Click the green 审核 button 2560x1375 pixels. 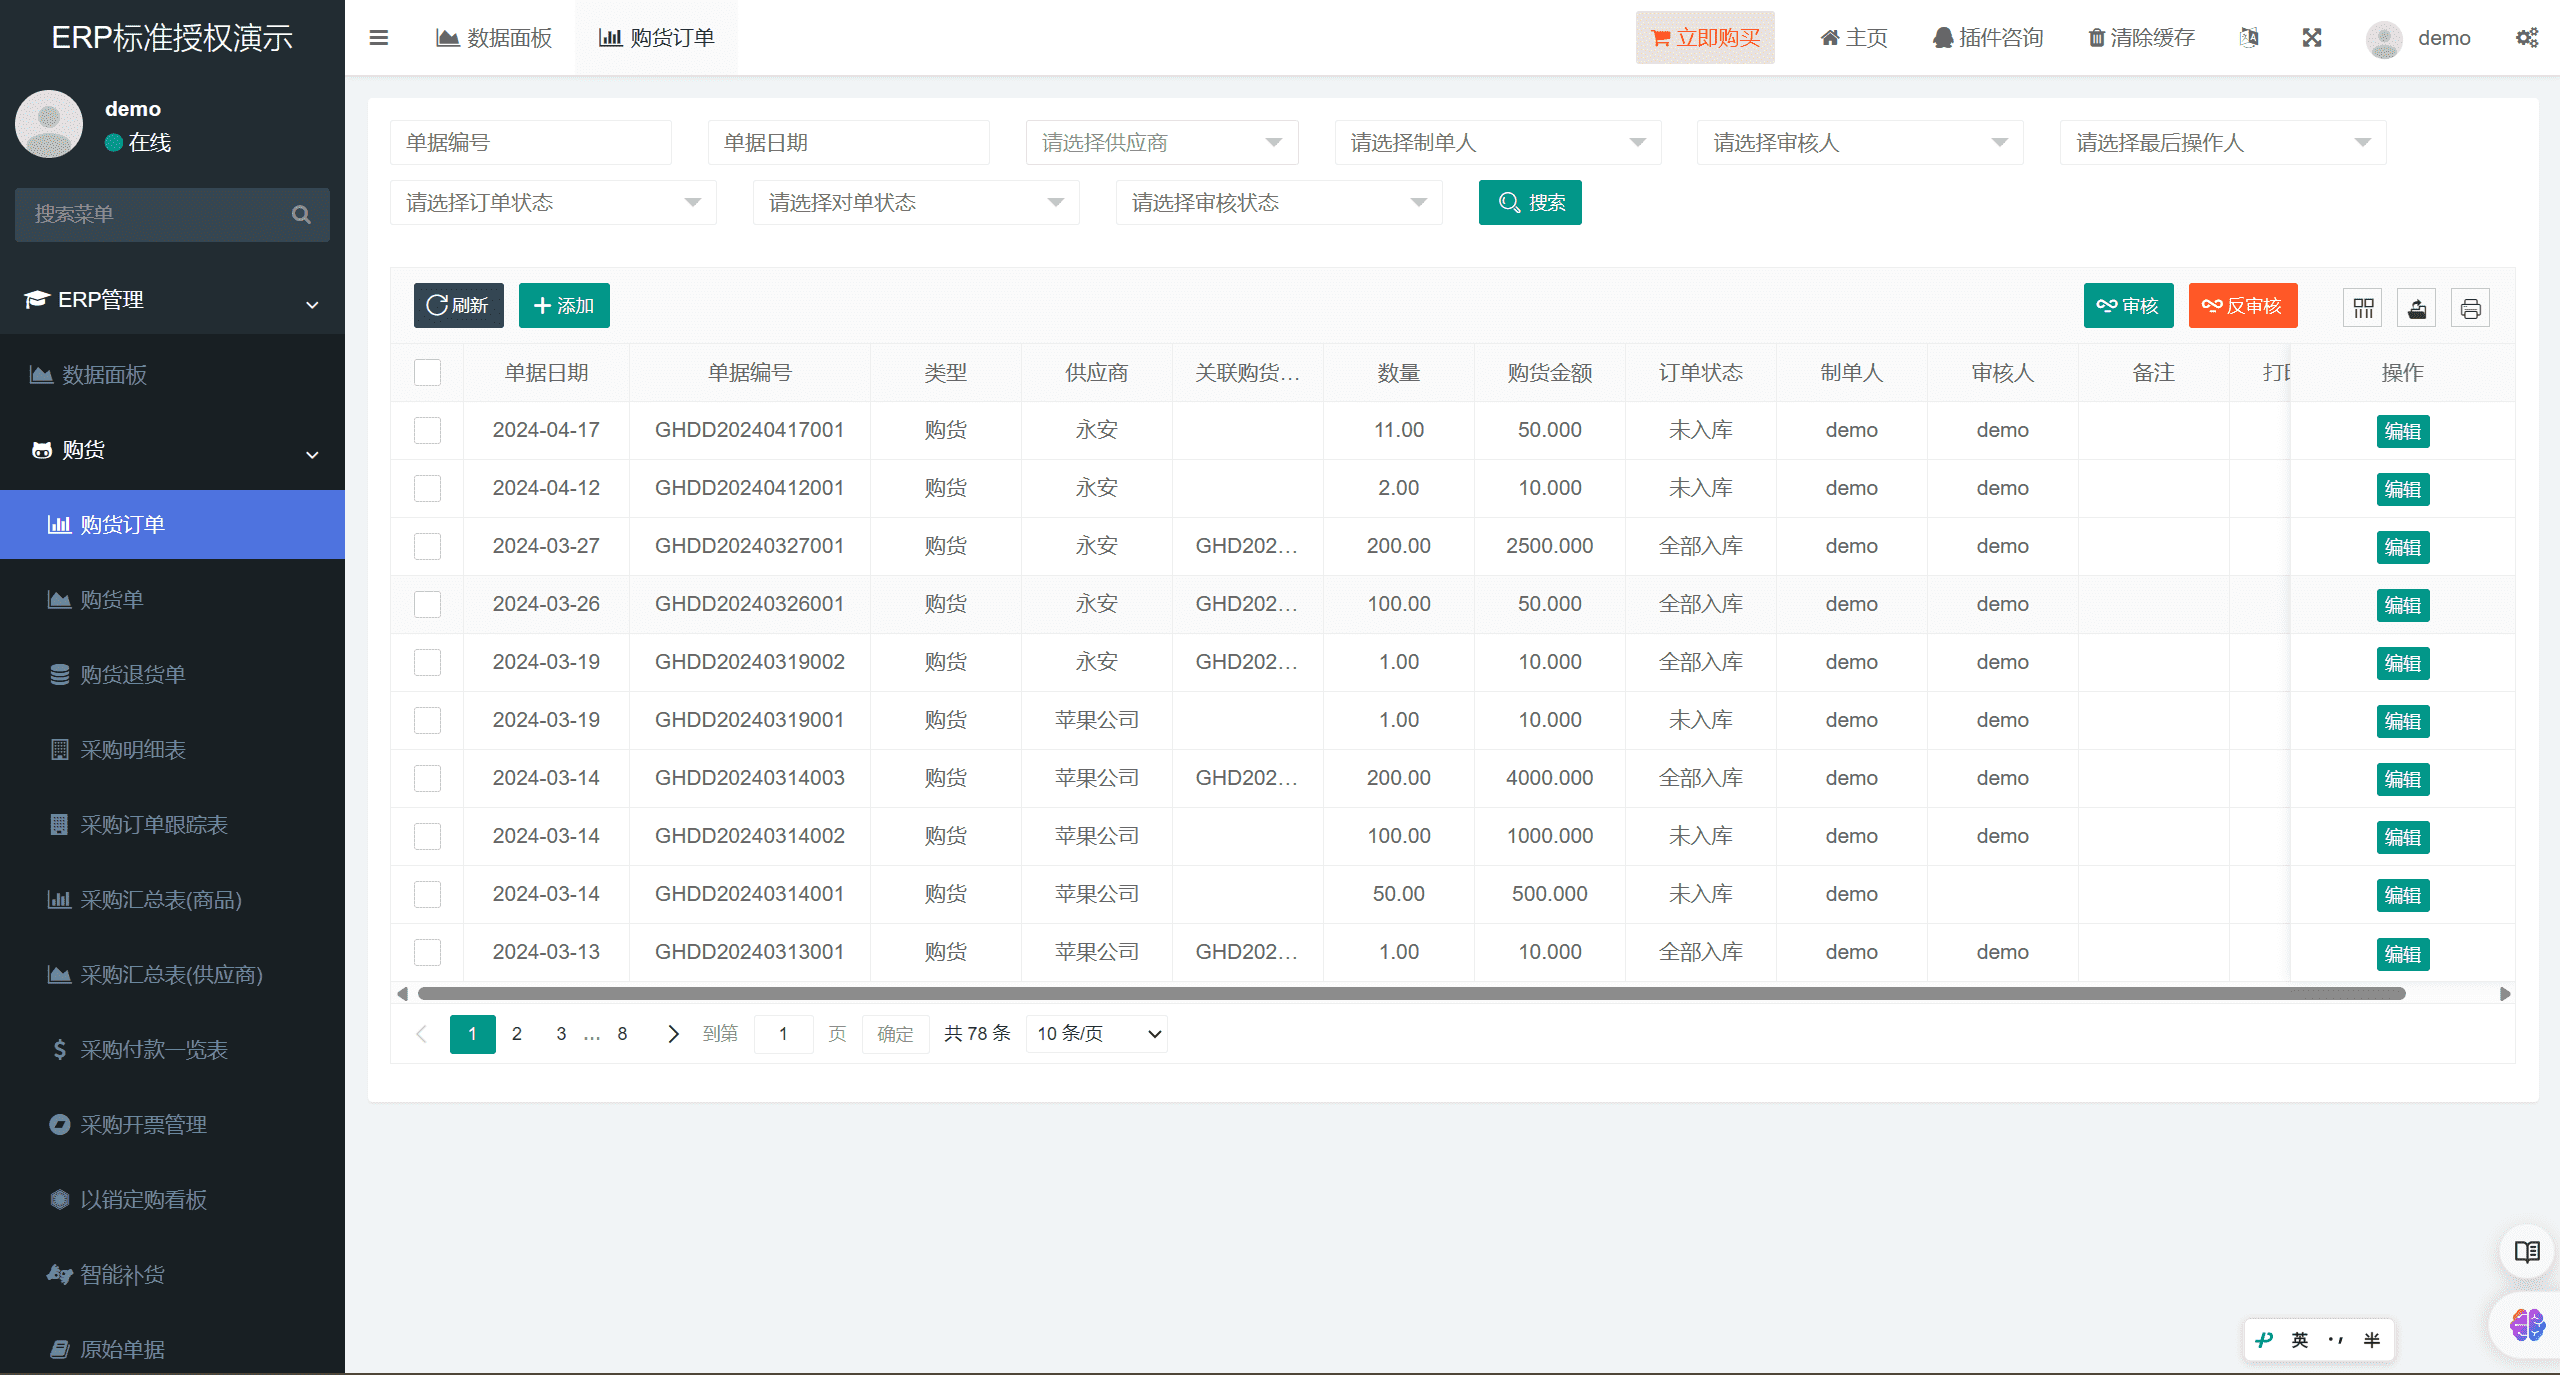coord(2128,306)
